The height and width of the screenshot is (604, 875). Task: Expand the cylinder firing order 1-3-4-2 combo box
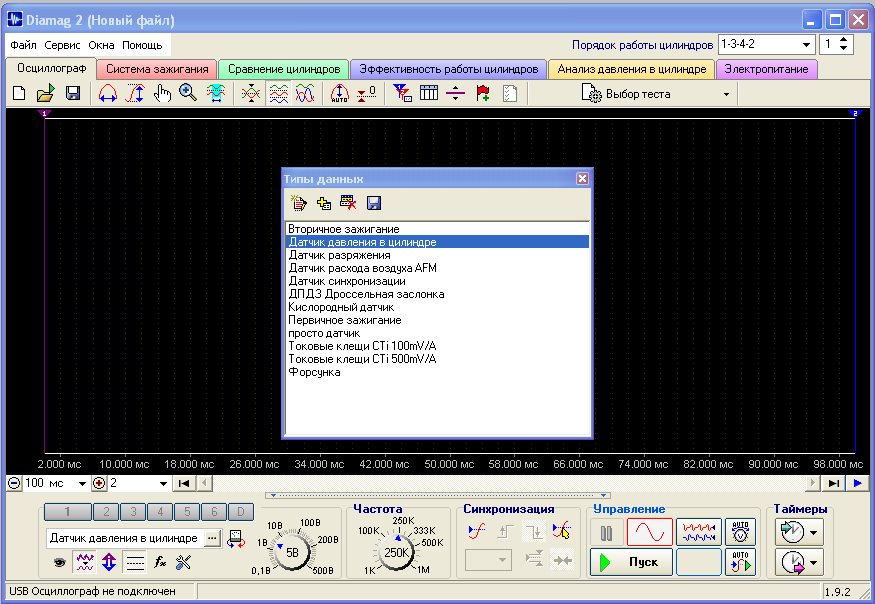[x=806, y=45]
